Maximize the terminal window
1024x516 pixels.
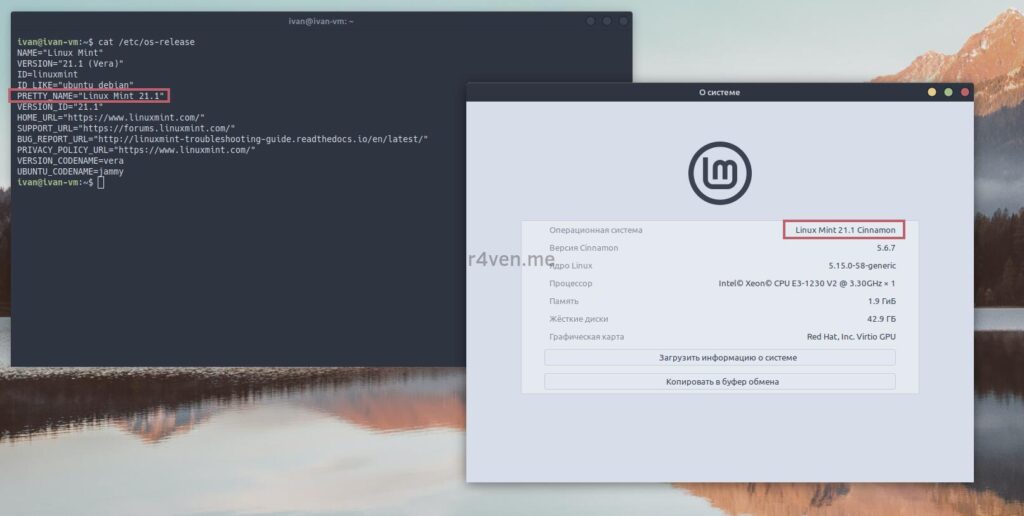pos(606,21)
